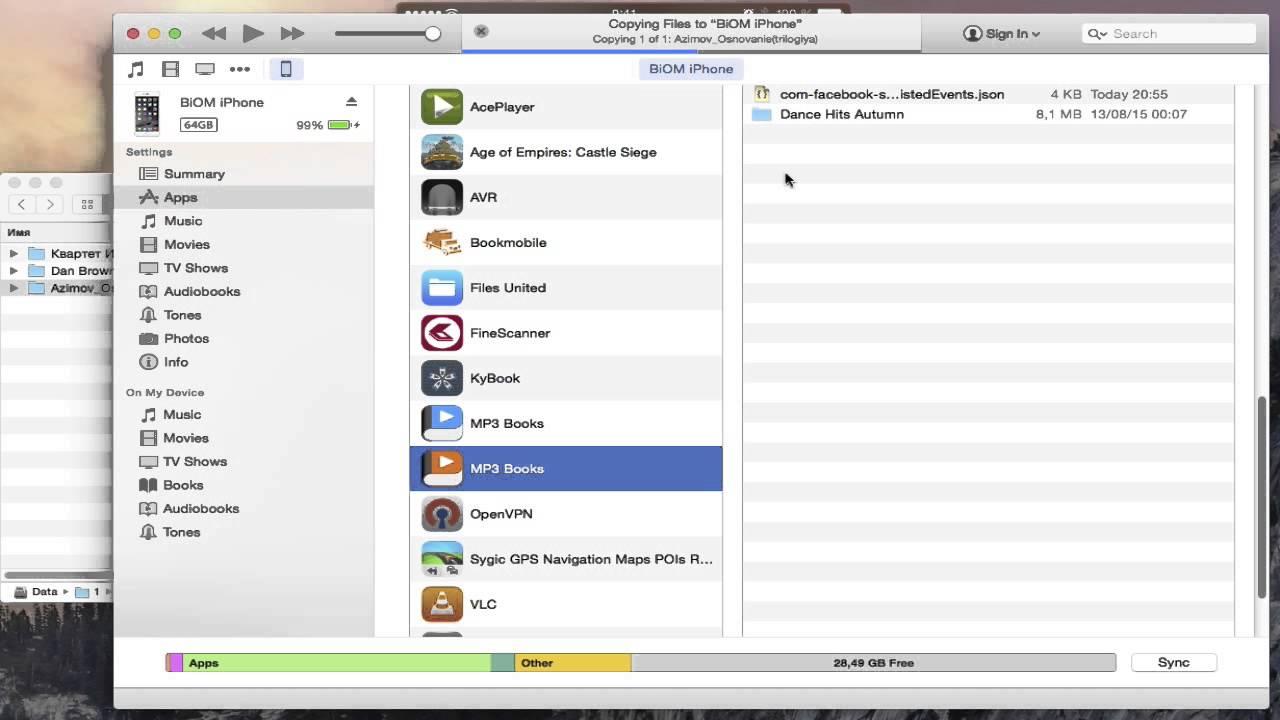Image resolution: width=1280 pixels, height=720 pixels.
Task: Click the fast-forward playback button
Action: click(292, 34)
